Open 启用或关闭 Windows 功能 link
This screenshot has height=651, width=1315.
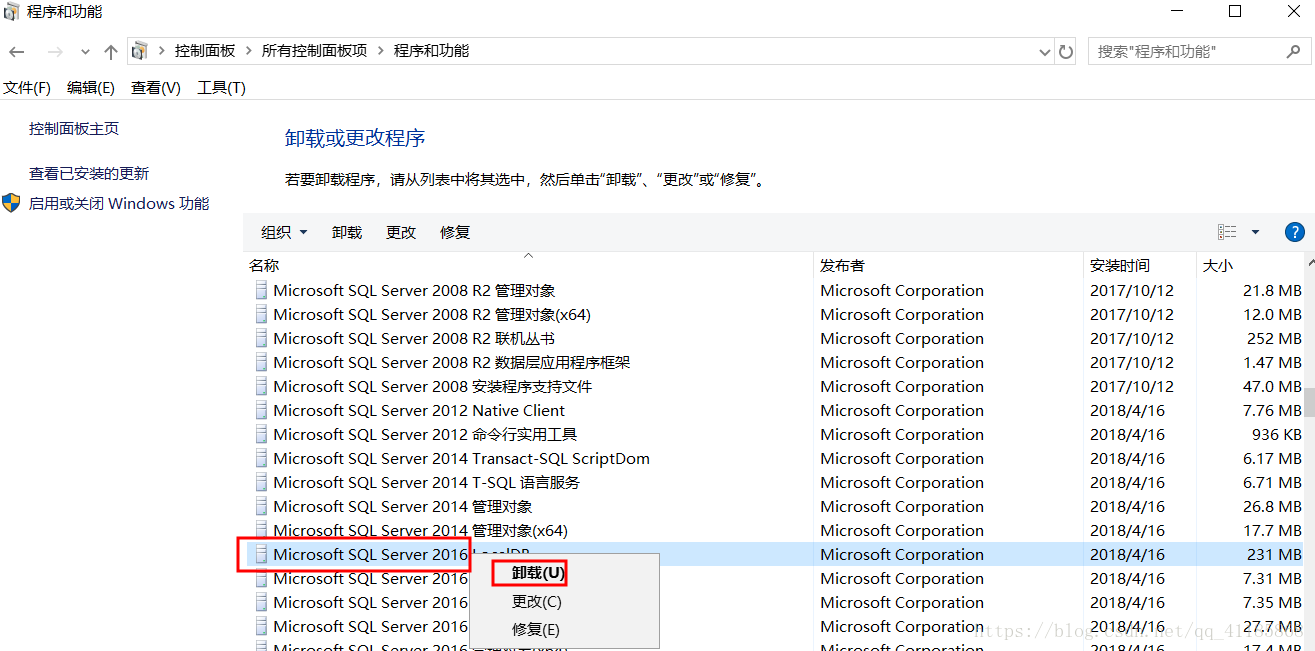pos(119,204)
